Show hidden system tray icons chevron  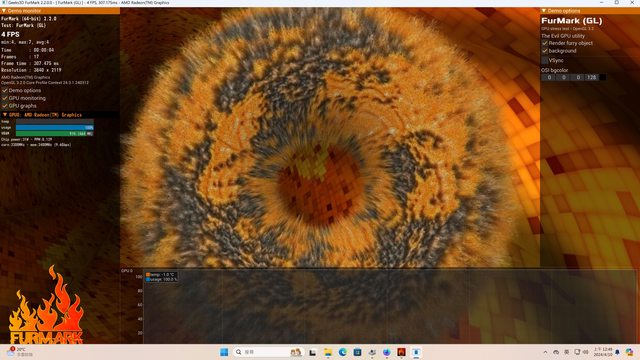point(545,352)
